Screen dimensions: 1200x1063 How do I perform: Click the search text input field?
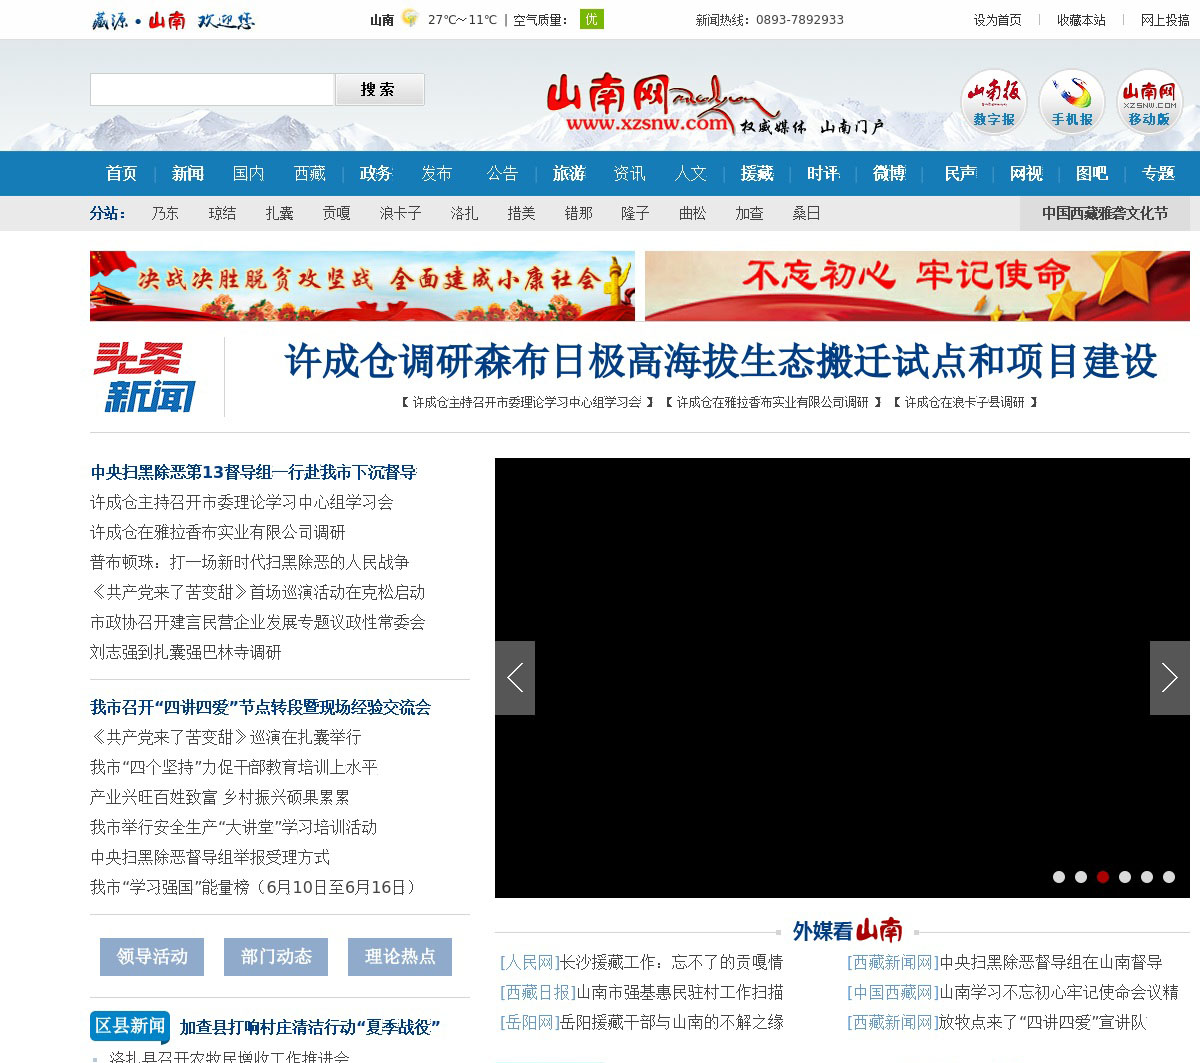[212, 90]
